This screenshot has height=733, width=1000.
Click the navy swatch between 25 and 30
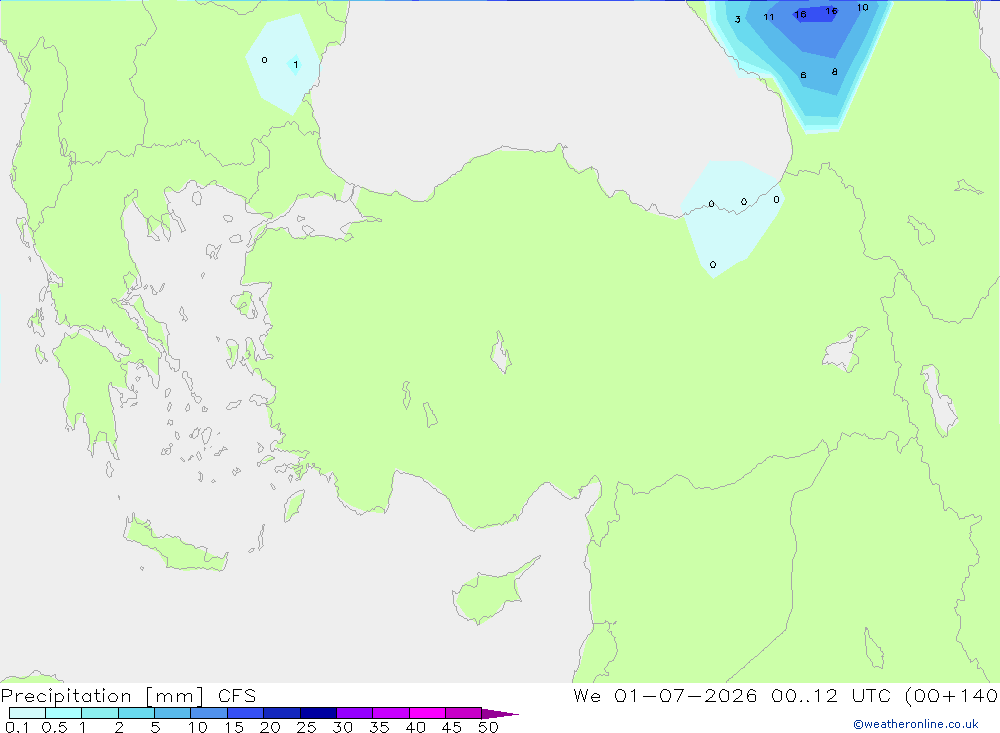click(x=318, y=713)
